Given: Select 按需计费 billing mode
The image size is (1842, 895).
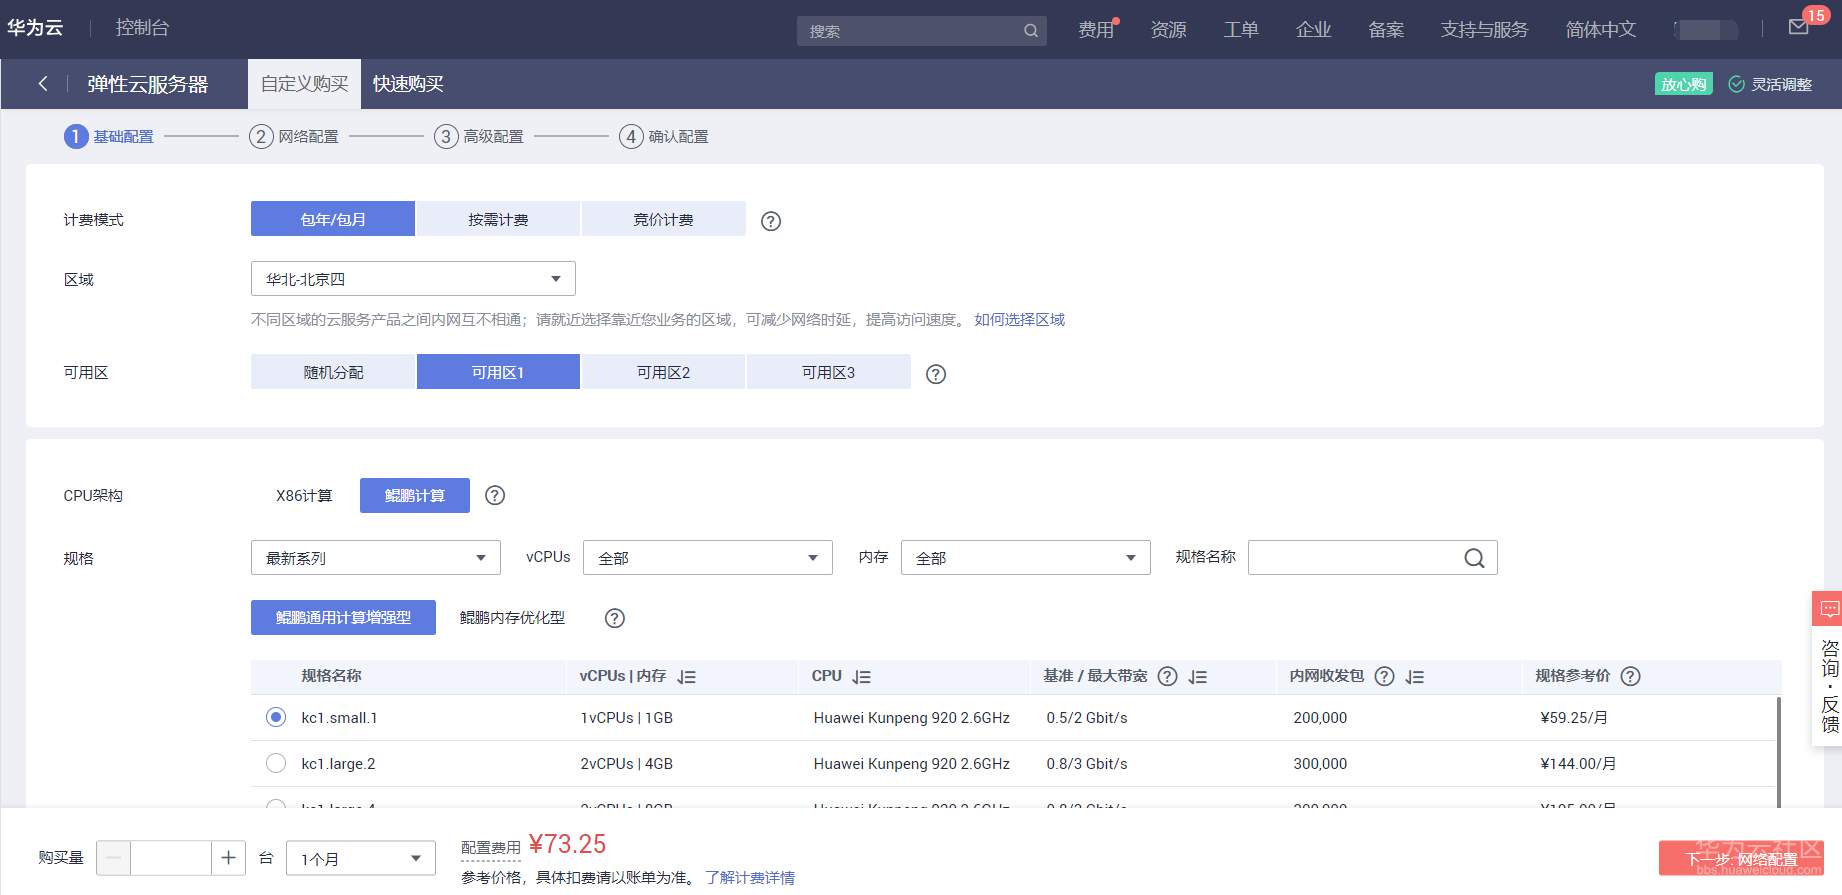Looking at the screenshot, I should pos(498,219).
